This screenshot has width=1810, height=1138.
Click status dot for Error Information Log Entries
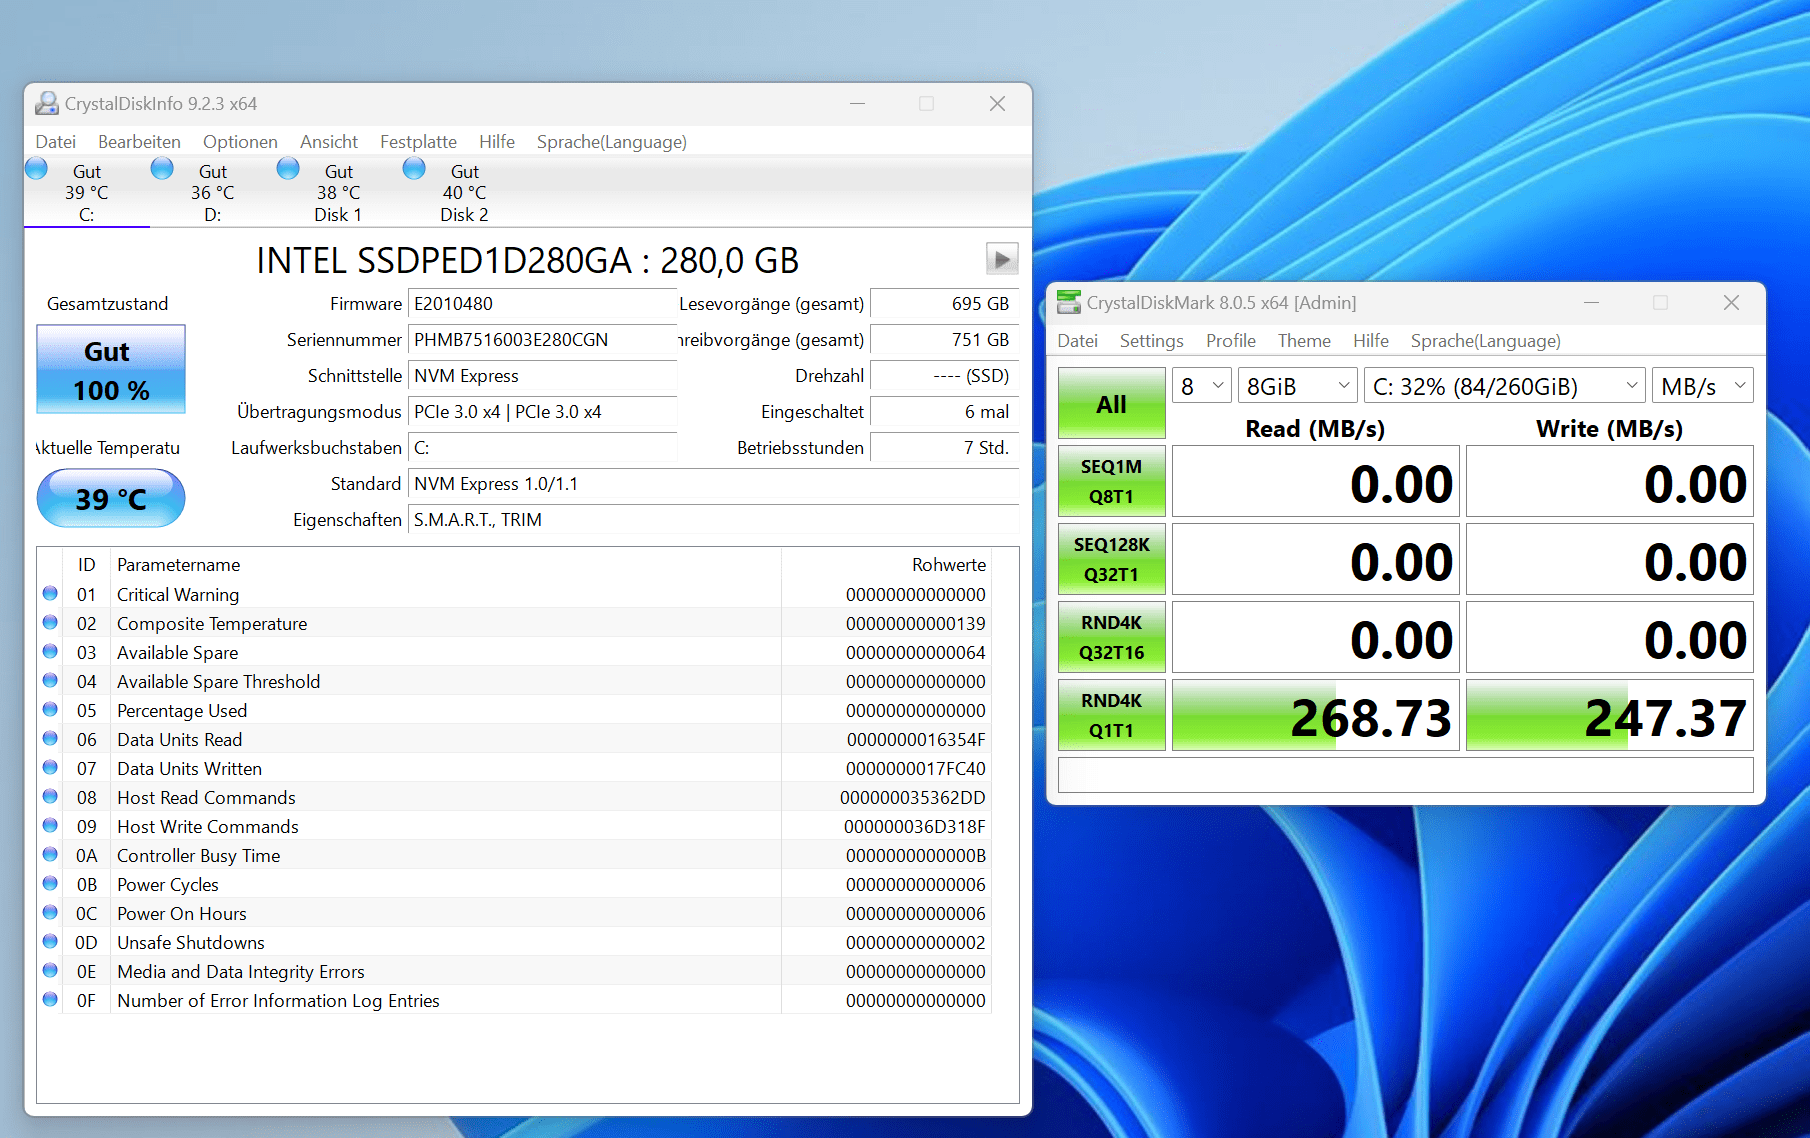point(50,1000)
